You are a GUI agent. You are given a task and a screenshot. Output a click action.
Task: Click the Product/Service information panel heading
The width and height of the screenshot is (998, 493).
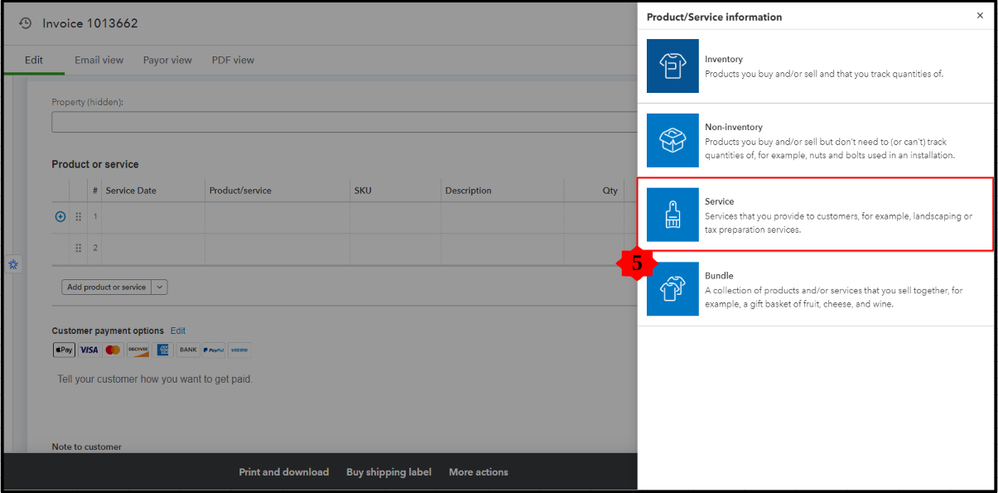point(714,17)
